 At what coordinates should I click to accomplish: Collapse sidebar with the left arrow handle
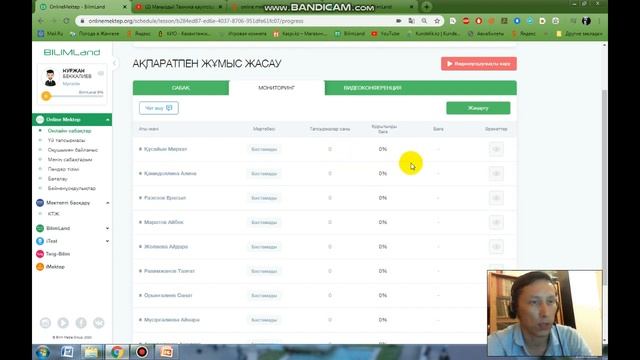coord(115,63)
